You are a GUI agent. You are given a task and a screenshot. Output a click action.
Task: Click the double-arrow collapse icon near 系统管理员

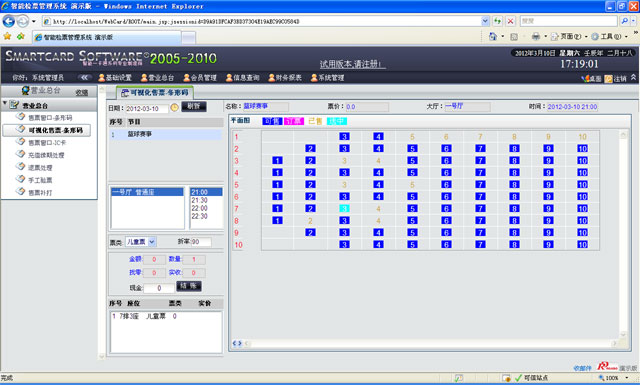click(84, 77)
